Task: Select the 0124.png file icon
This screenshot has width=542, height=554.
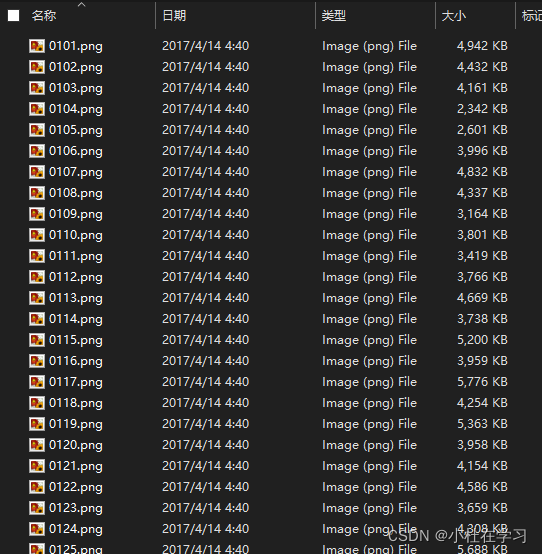Action: tap(37, 529)
